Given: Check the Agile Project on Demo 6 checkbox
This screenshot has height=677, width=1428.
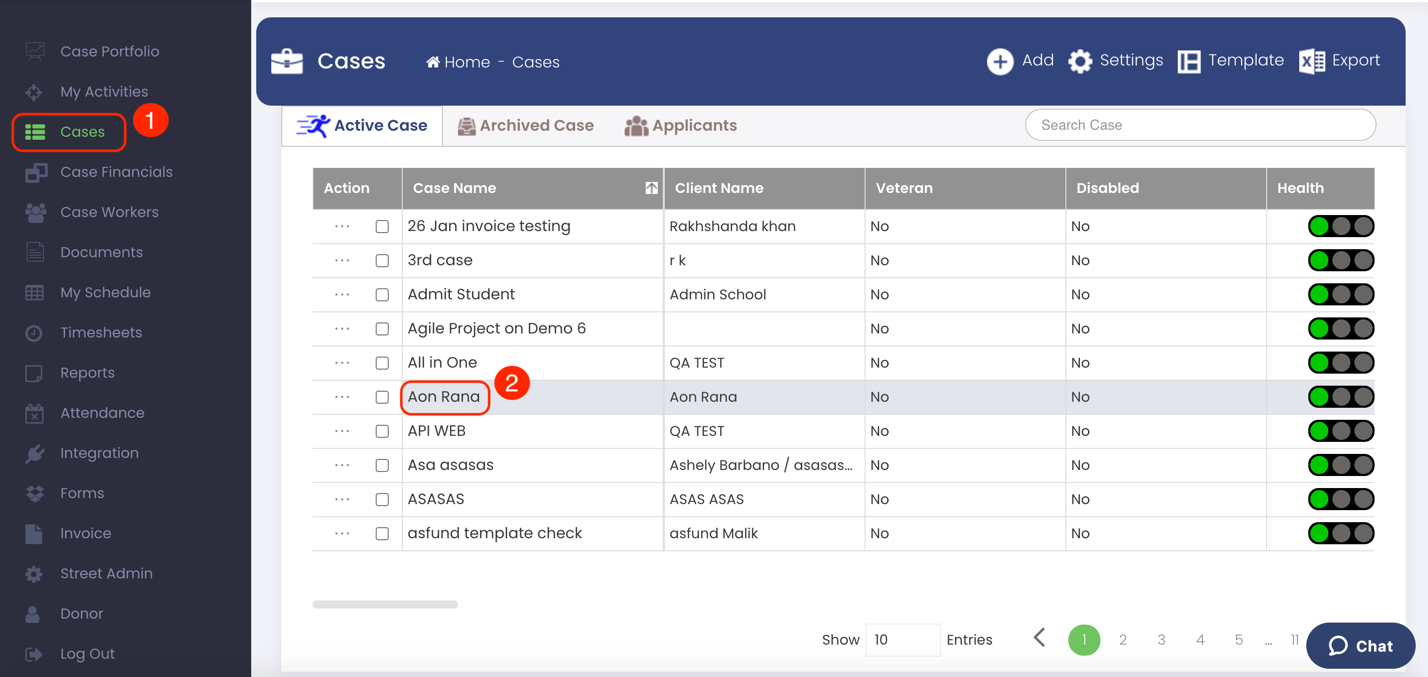Looking at the screenshot, I should pos(382,329).
